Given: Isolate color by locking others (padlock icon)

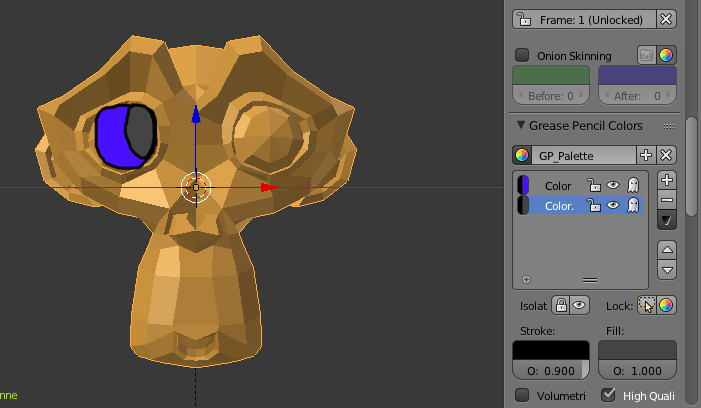Looking at the screenshot, I should [561, 305].
